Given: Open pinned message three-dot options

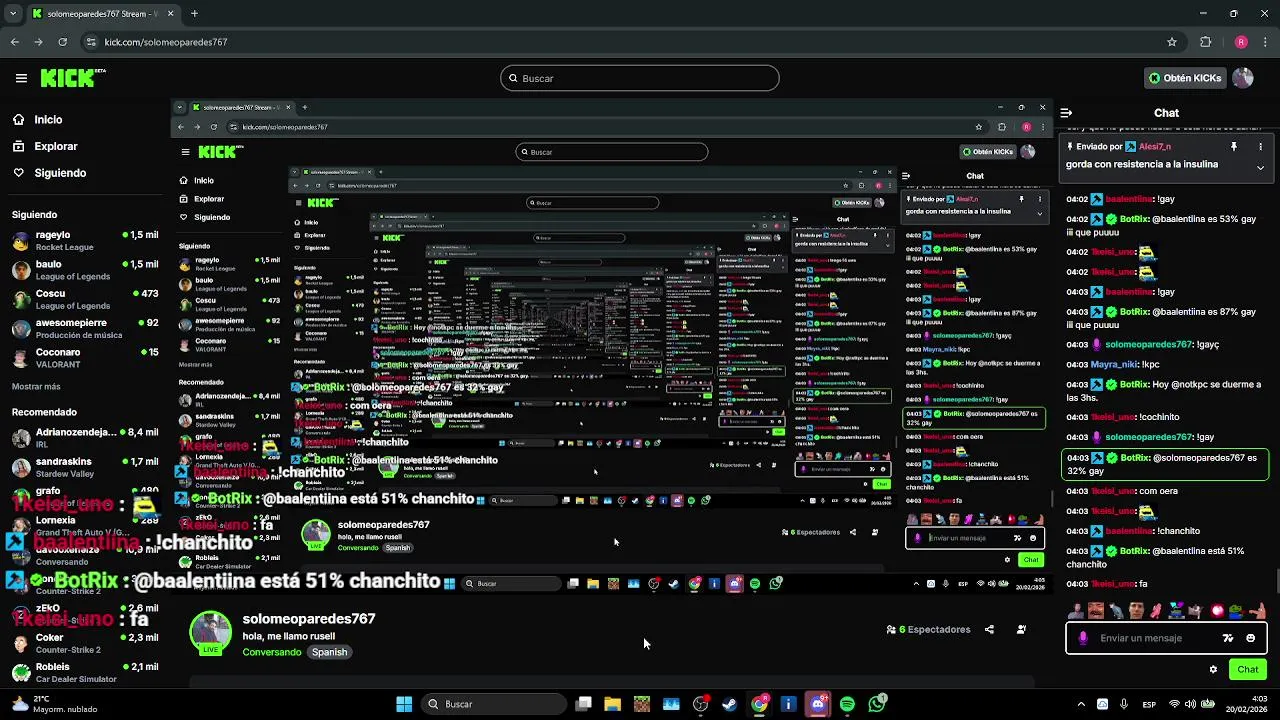Looking at the screenshot, I should (x=1260, y=146).
